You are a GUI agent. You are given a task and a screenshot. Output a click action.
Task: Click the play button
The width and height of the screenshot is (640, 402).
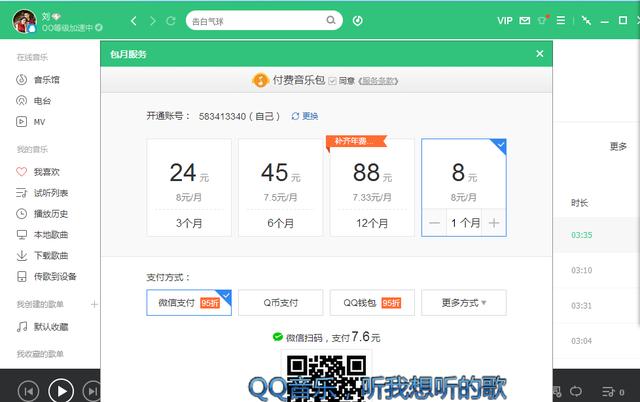coord(61,391)
